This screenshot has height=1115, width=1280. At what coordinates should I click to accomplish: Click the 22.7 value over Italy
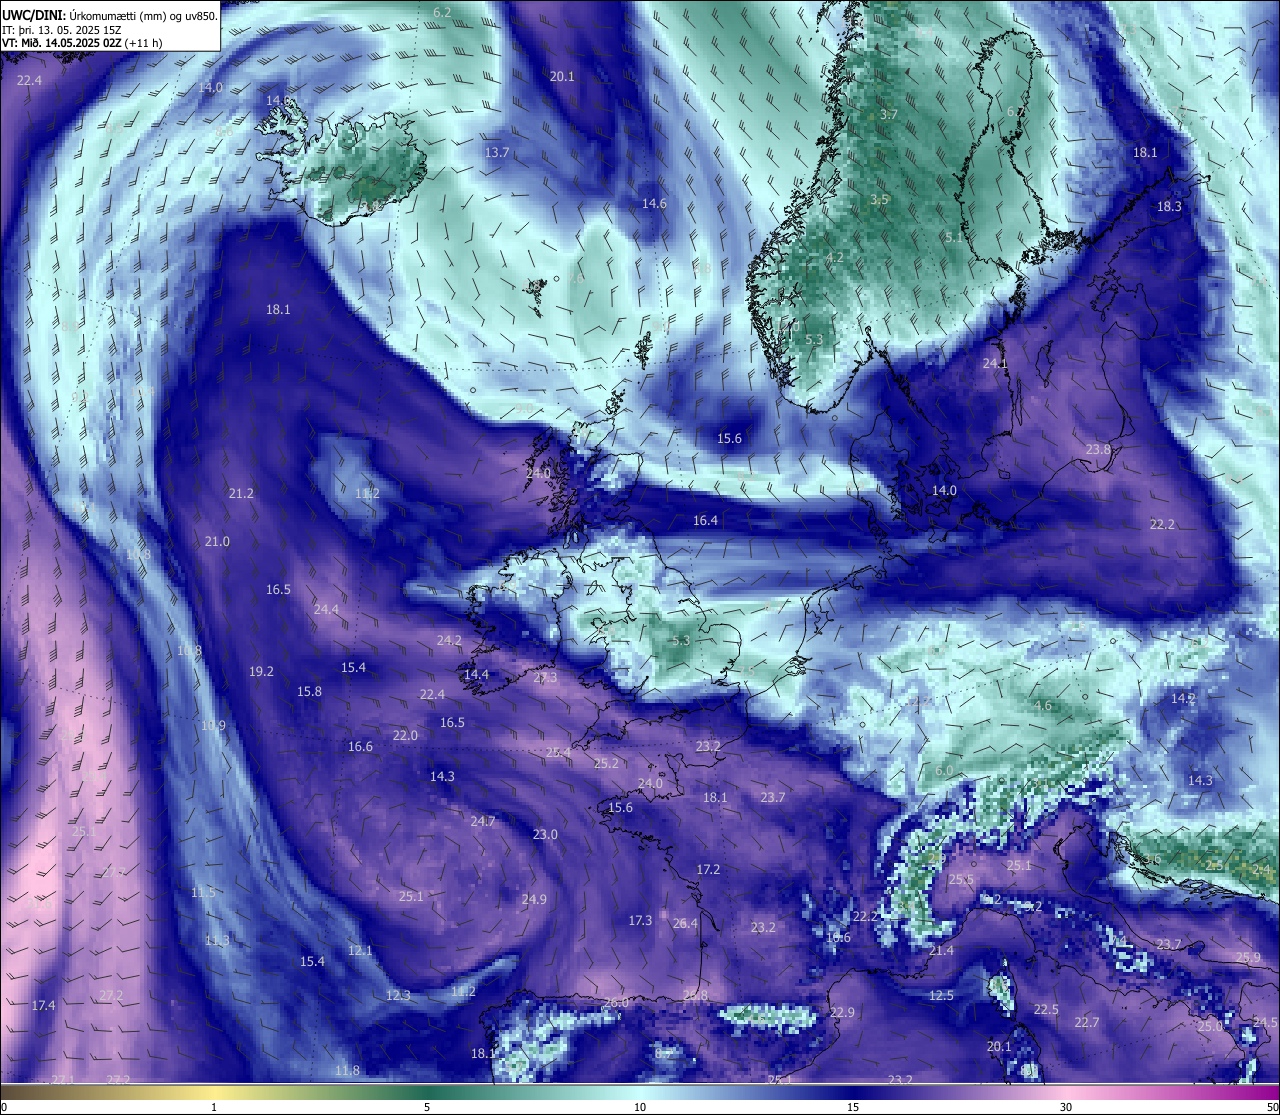1087,1022
